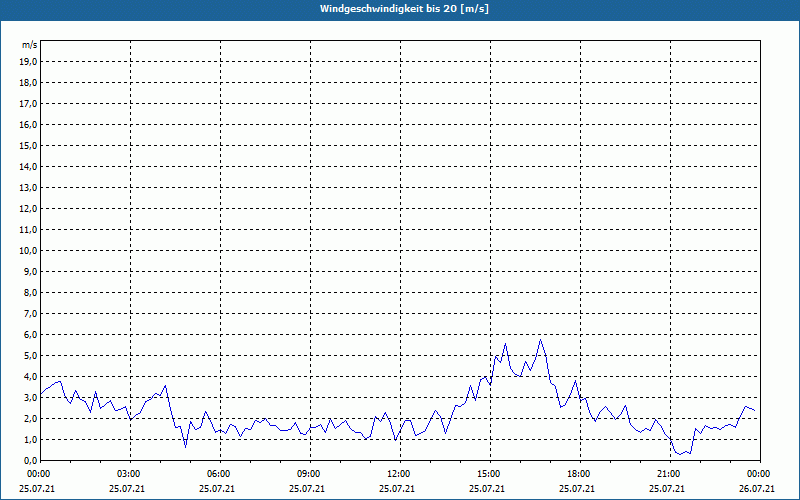Click the "2,0" y-axis label
Image resolution: width=800 pixels, height=500 pixels.
coord(30,418)
